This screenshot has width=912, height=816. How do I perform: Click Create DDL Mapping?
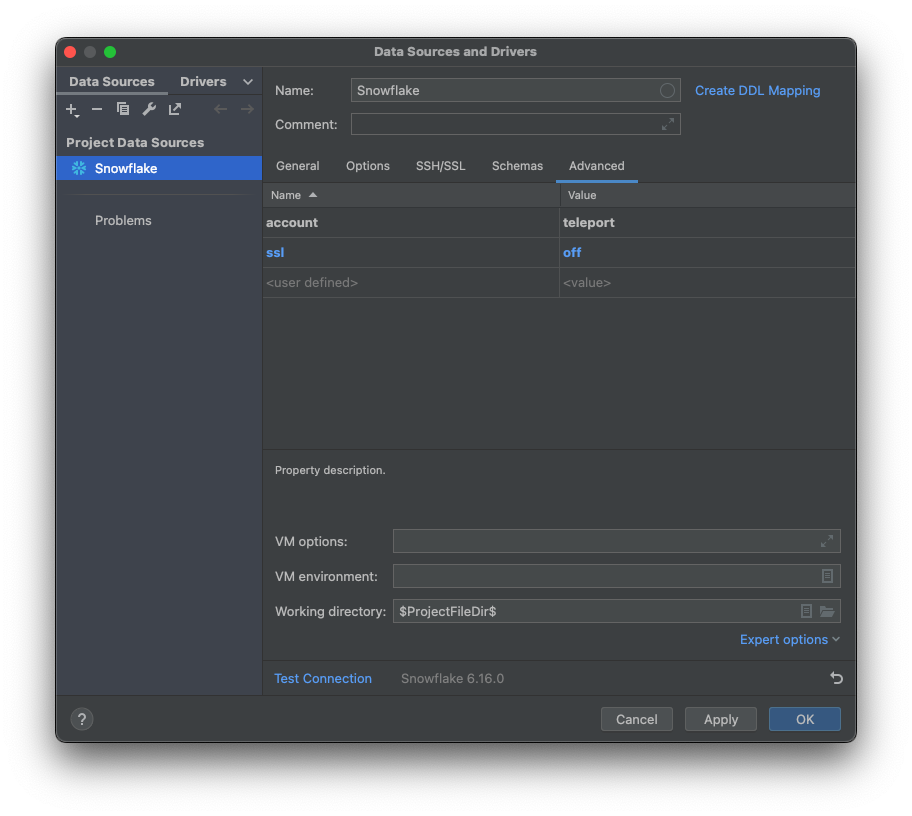click(757, 90)
